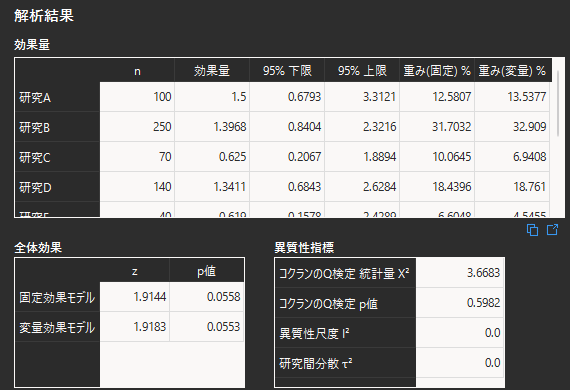Select the τ² value 0.0

click(x=459, y=363)
